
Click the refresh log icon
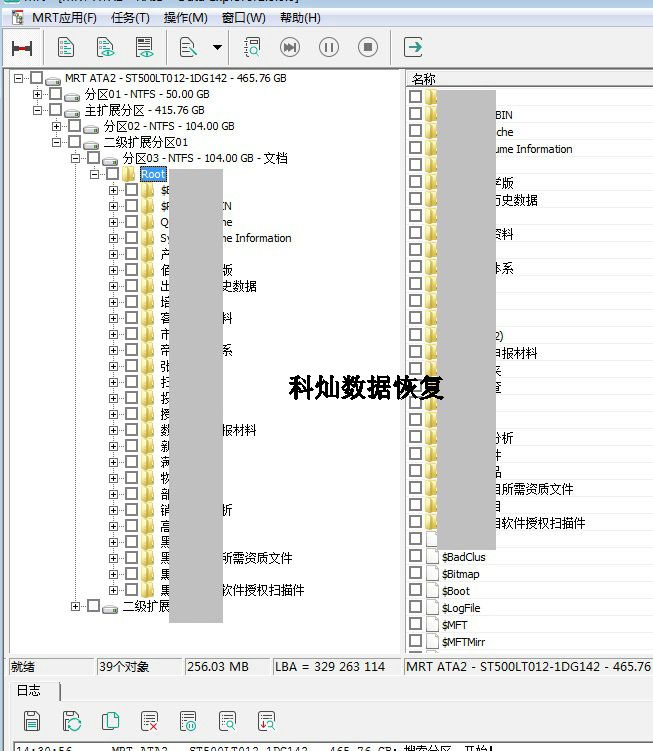[71, 721]
